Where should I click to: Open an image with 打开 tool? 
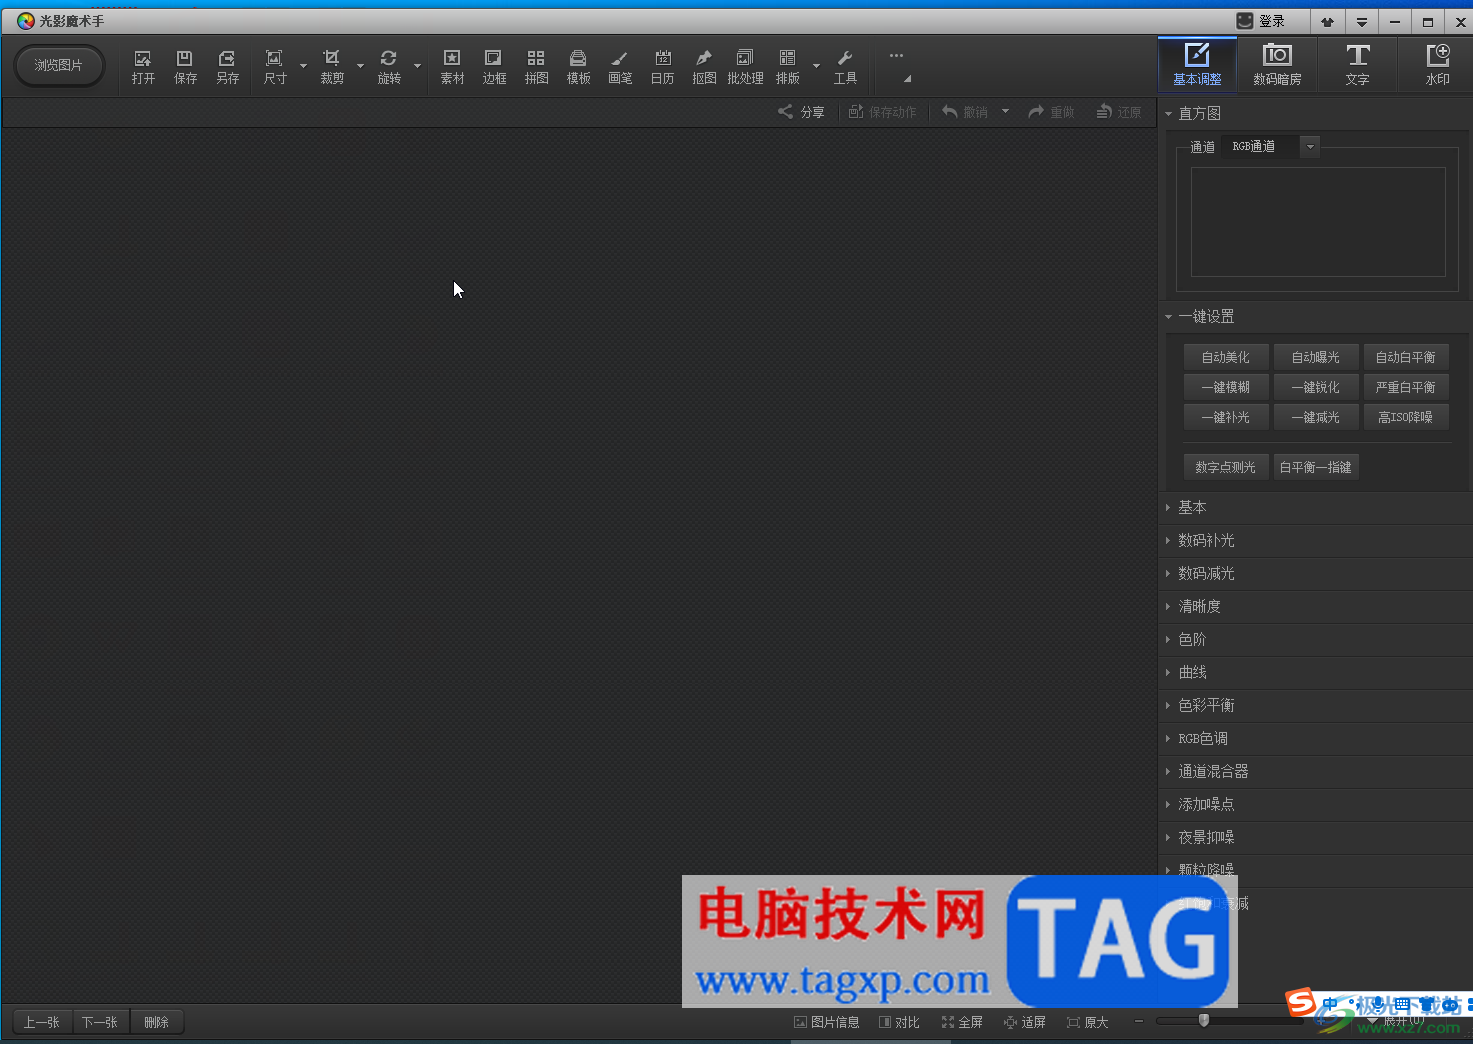tap(143, 67)
